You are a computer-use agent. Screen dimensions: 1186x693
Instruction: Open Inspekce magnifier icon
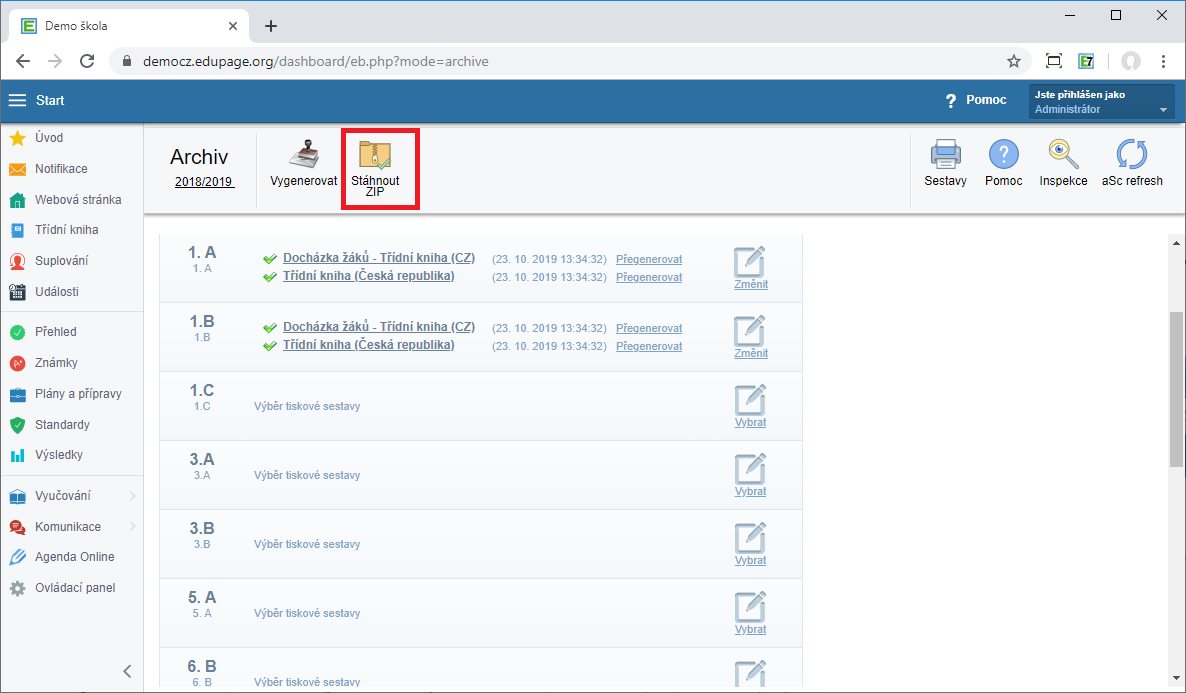1063,154
